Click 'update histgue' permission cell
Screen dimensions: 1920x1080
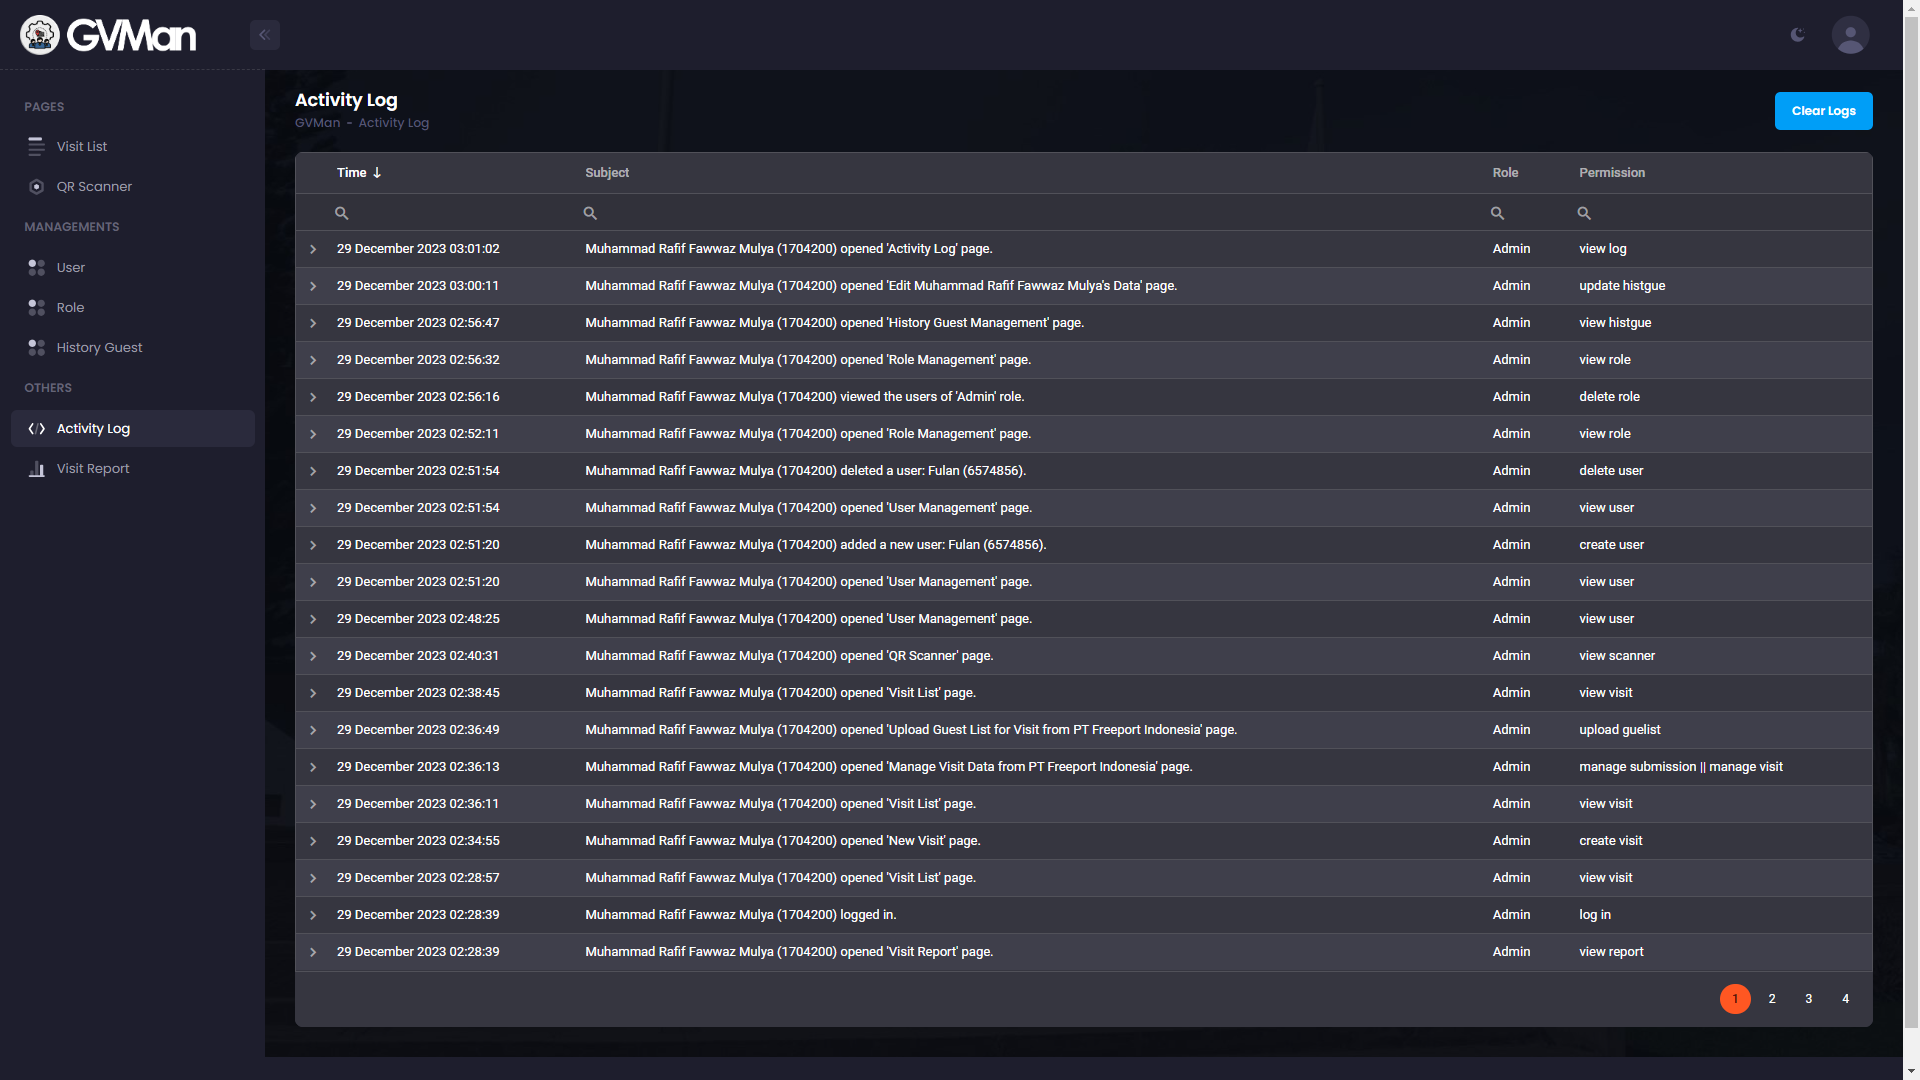click(1622, 286)
